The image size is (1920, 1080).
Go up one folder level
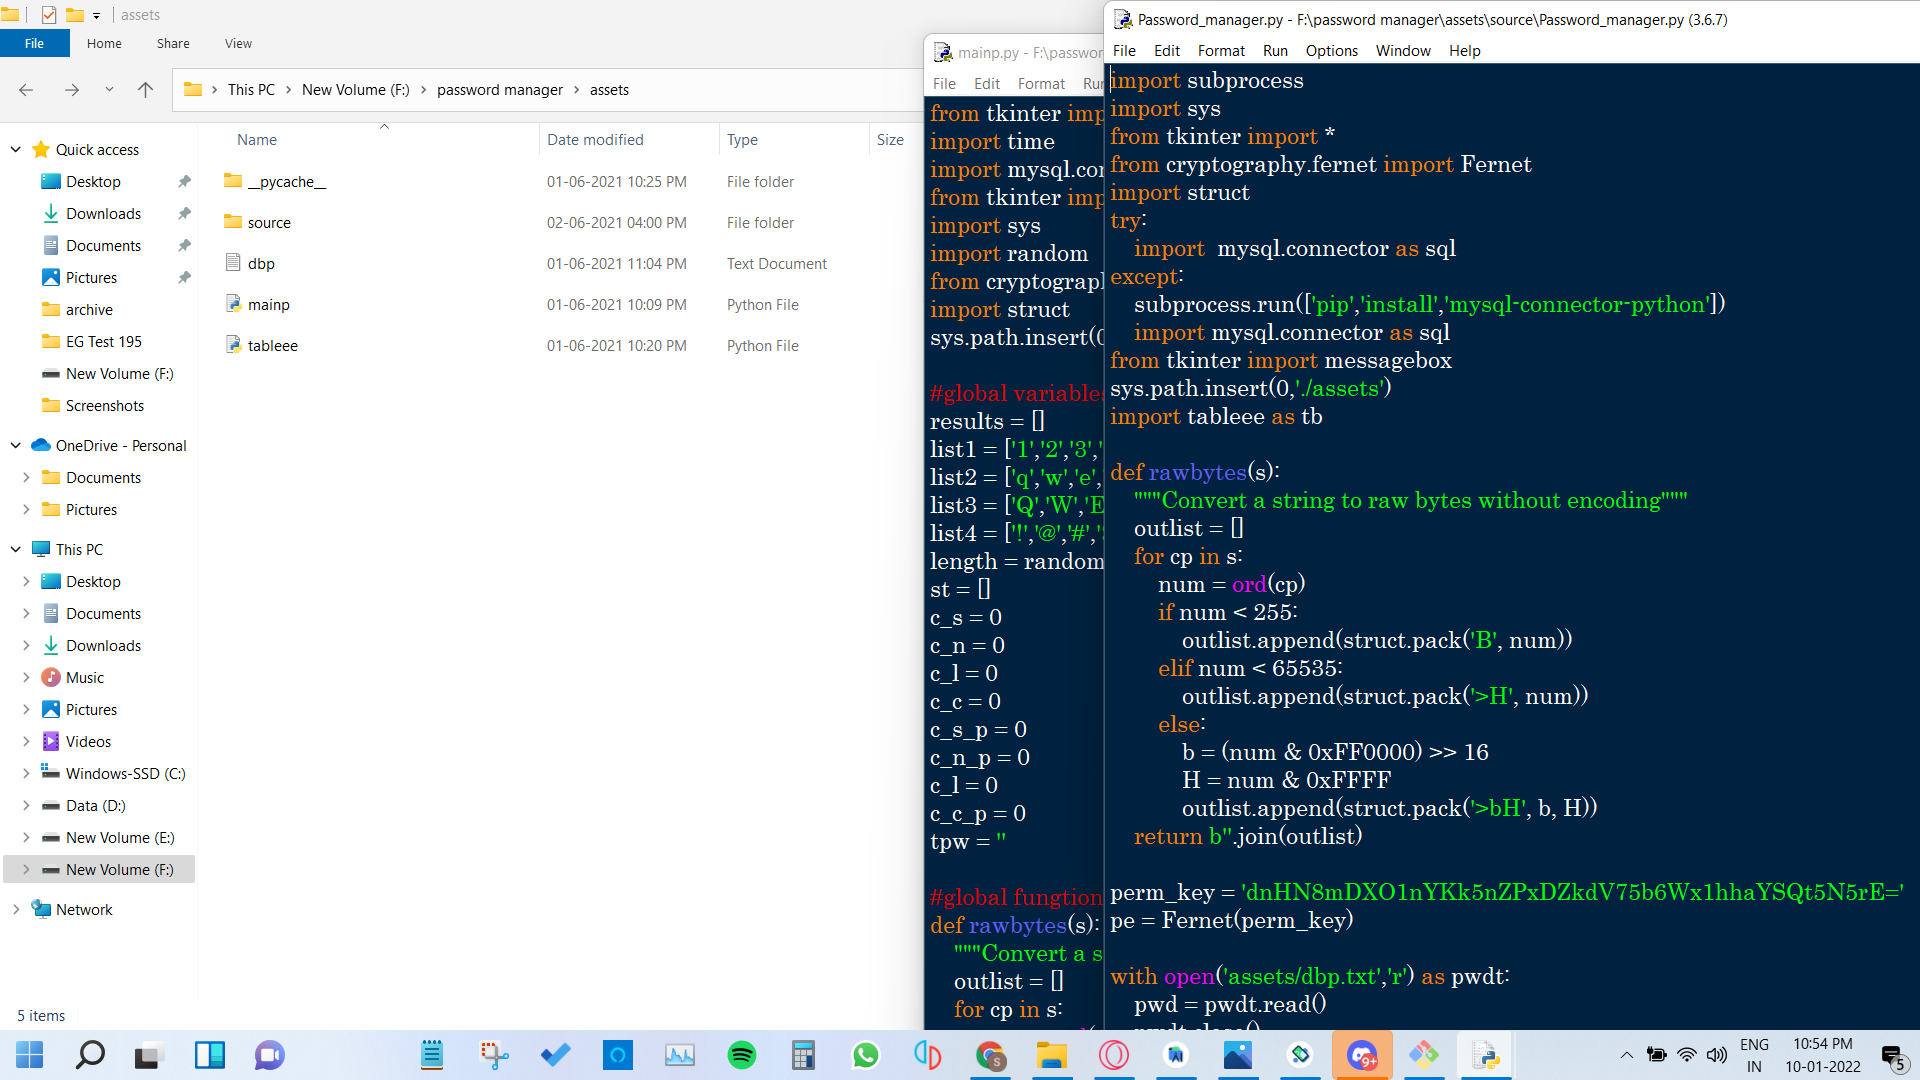pyautogui.click(x=145, y=90)
